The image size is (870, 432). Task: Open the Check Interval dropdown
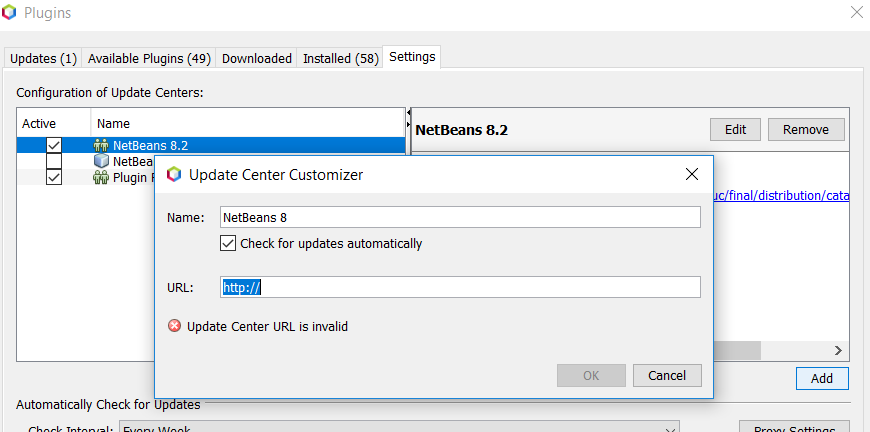[x=399, y=428]
